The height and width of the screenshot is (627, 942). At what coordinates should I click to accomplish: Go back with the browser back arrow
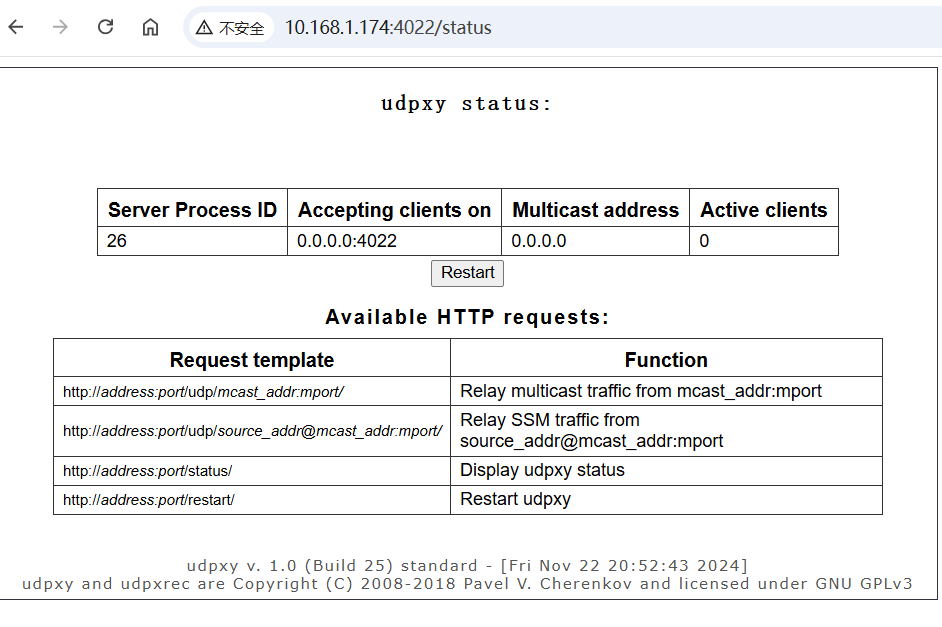[x=16, y=27]
